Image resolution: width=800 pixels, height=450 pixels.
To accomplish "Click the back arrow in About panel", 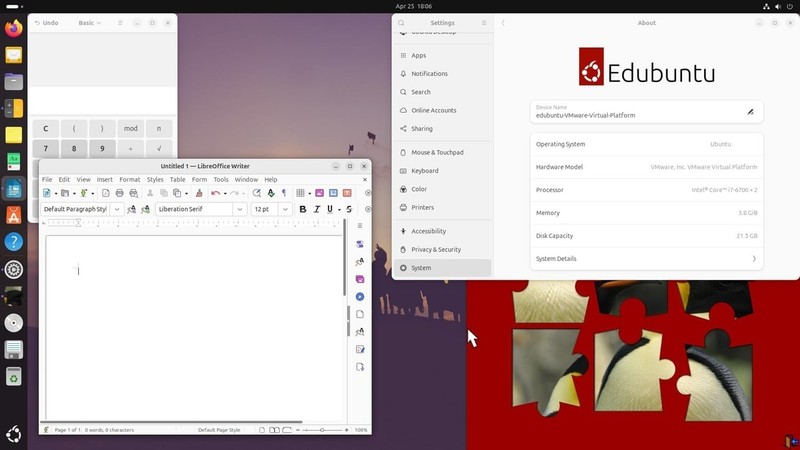I will tap(503, 23).
